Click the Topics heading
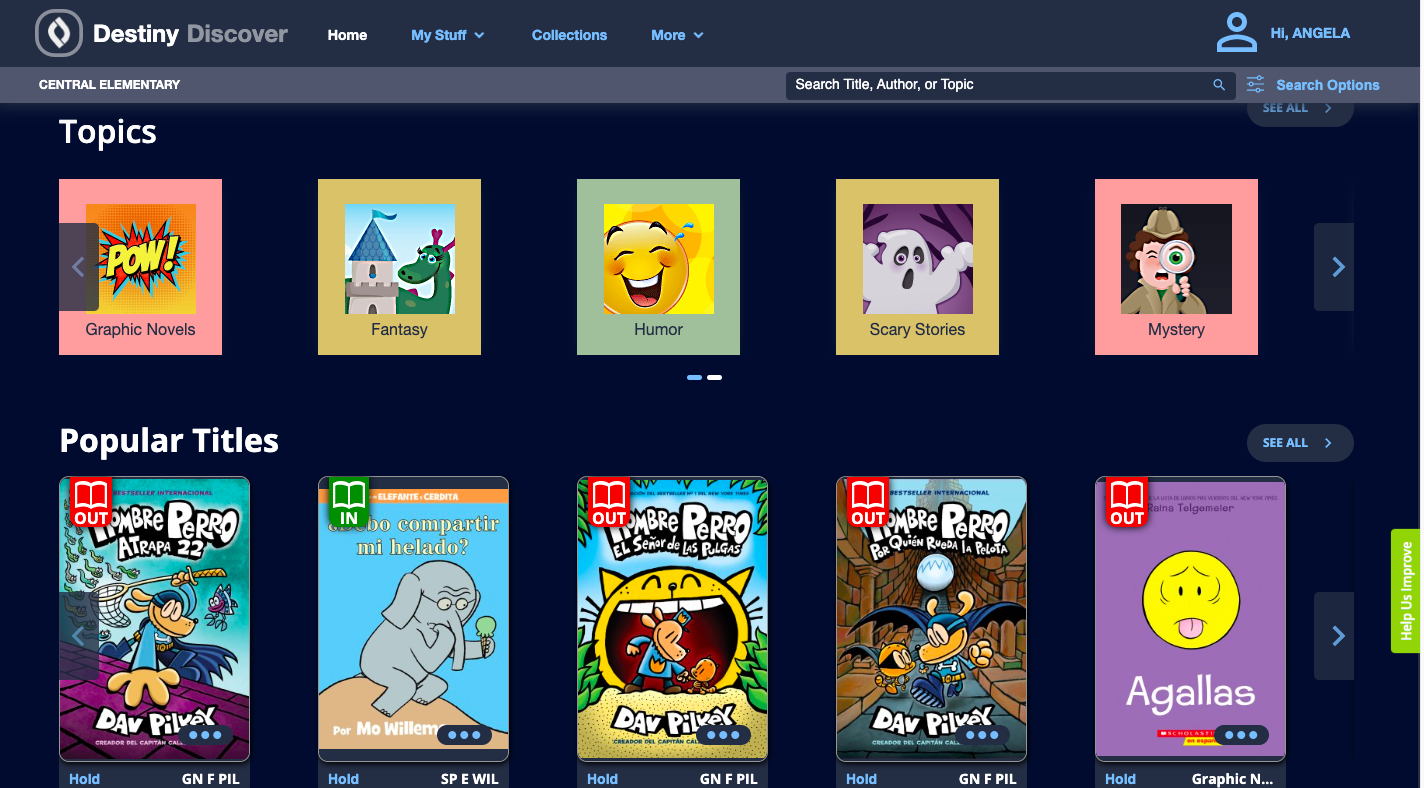 tap(108, 132)
